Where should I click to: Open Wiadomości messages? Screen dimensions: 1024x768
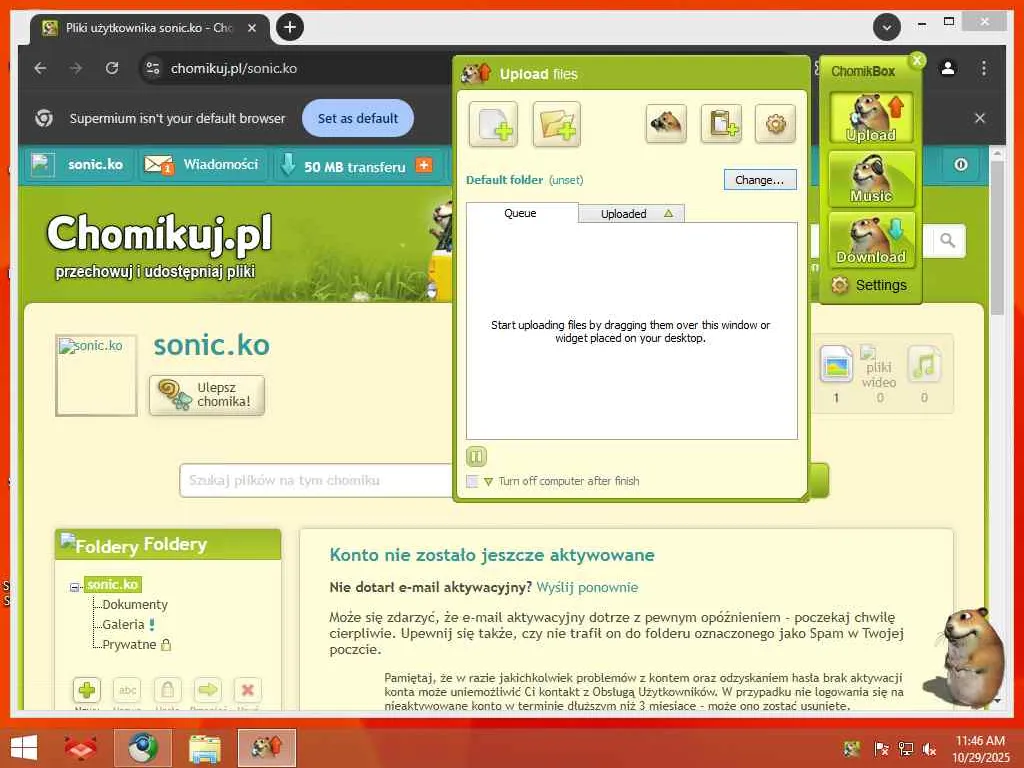click(202, 165)
